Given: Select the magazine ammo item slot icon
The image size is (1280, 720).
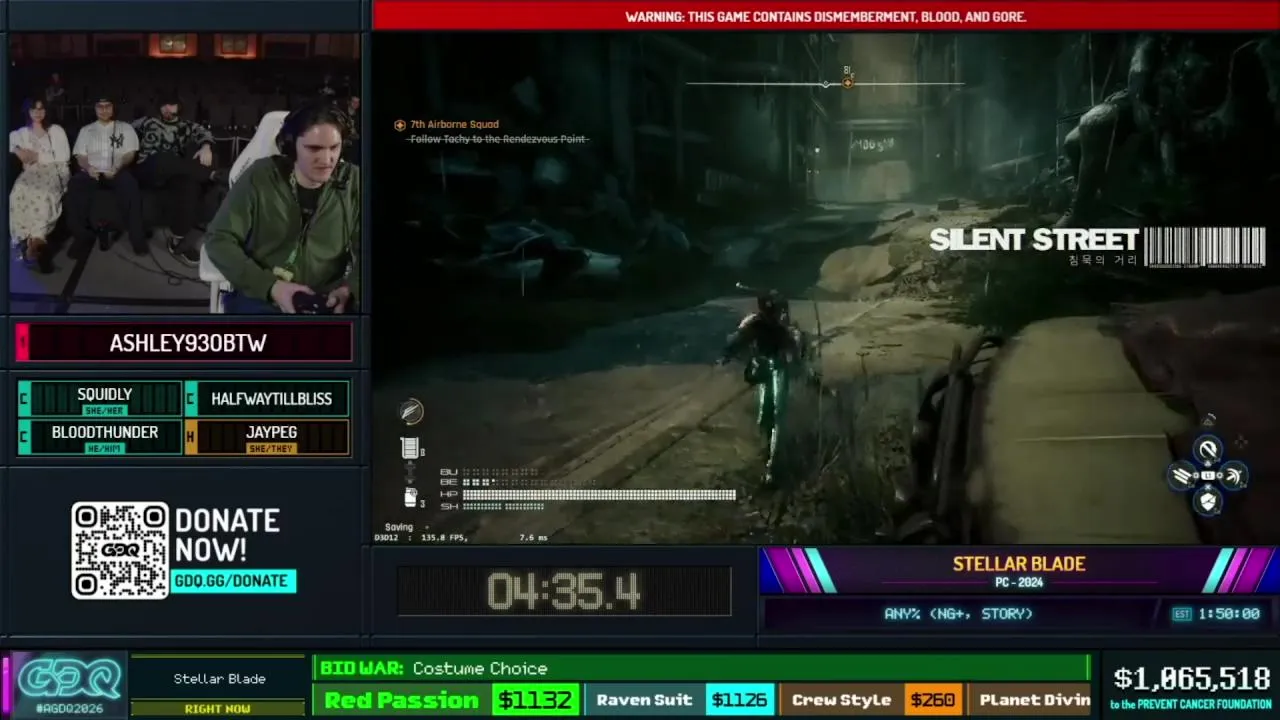Looking at the screenshot, I should (x=410, y=449).
